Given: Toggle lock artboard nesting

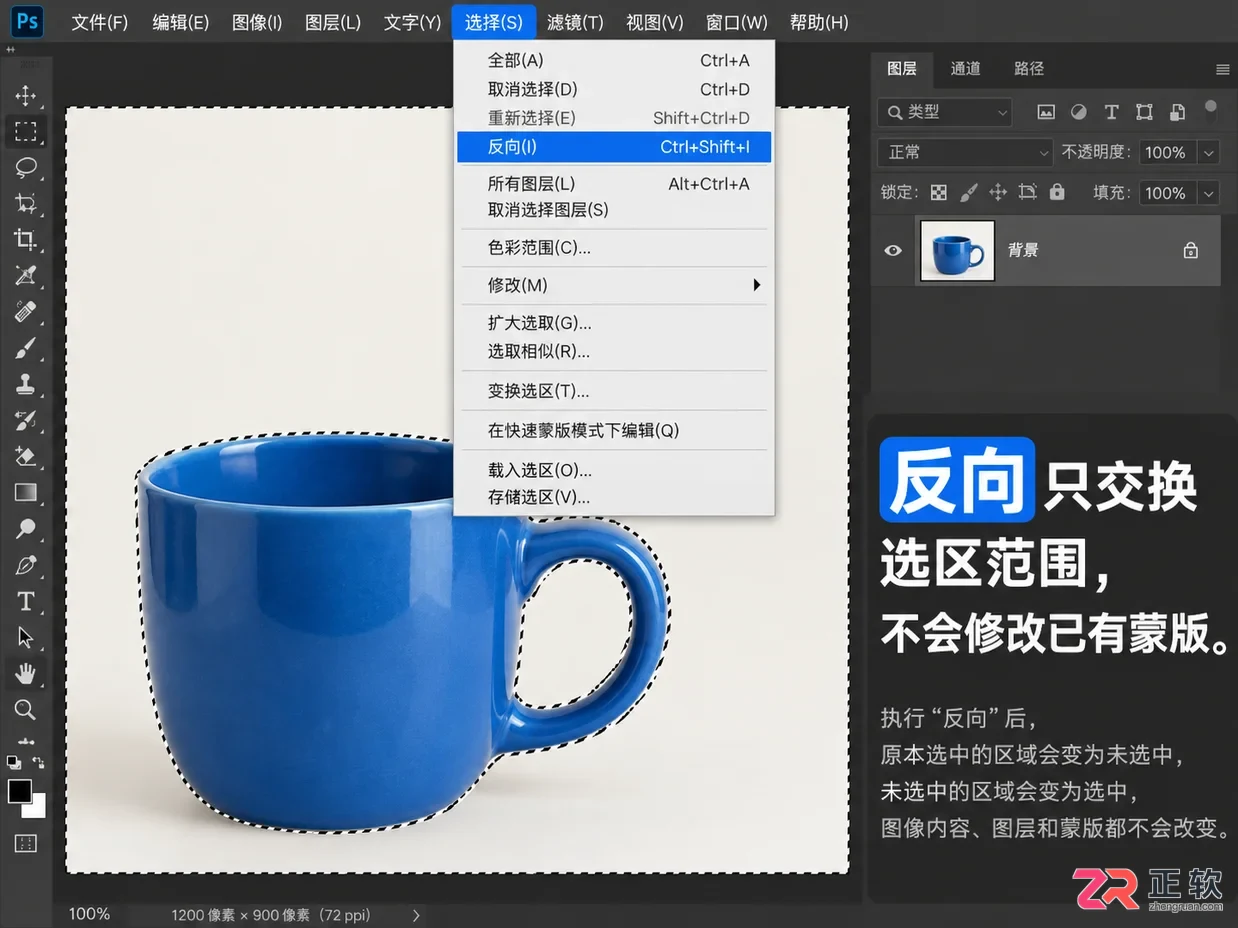Looking at the screenshot, I should (x=1027, y=193).
